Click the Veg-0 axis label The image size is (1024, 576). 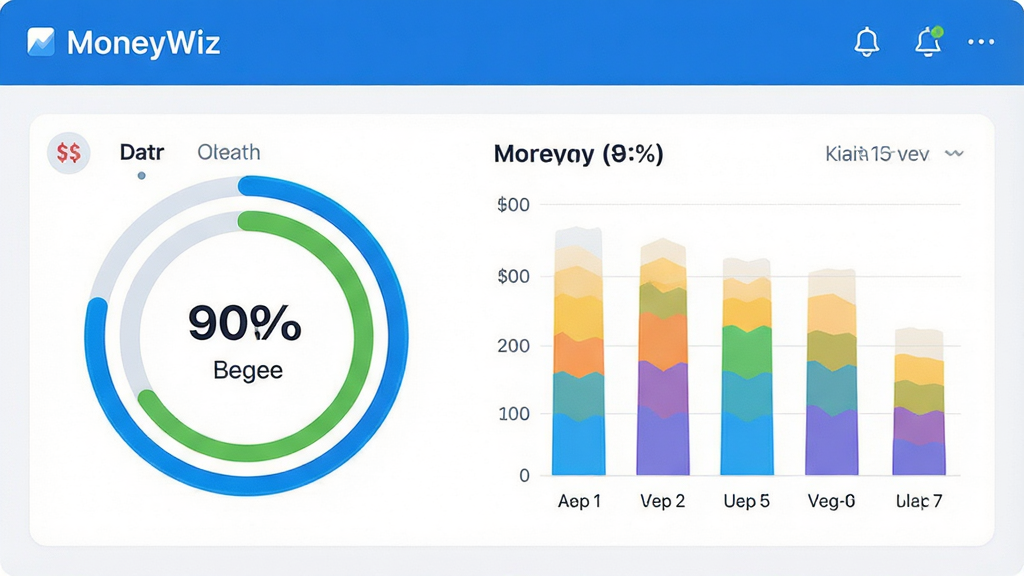[x=831, y=501]
